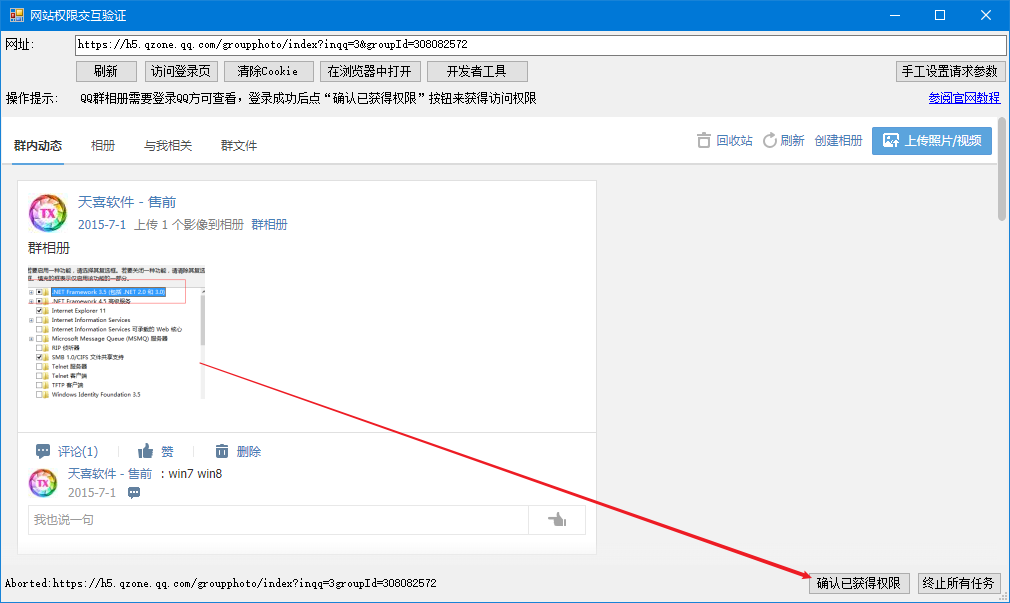Click the vertical scrollbar of the page
Image resolution: width=1010 pixels, height=603 pixels.
pyautogui.click(x=1002, y=169)
